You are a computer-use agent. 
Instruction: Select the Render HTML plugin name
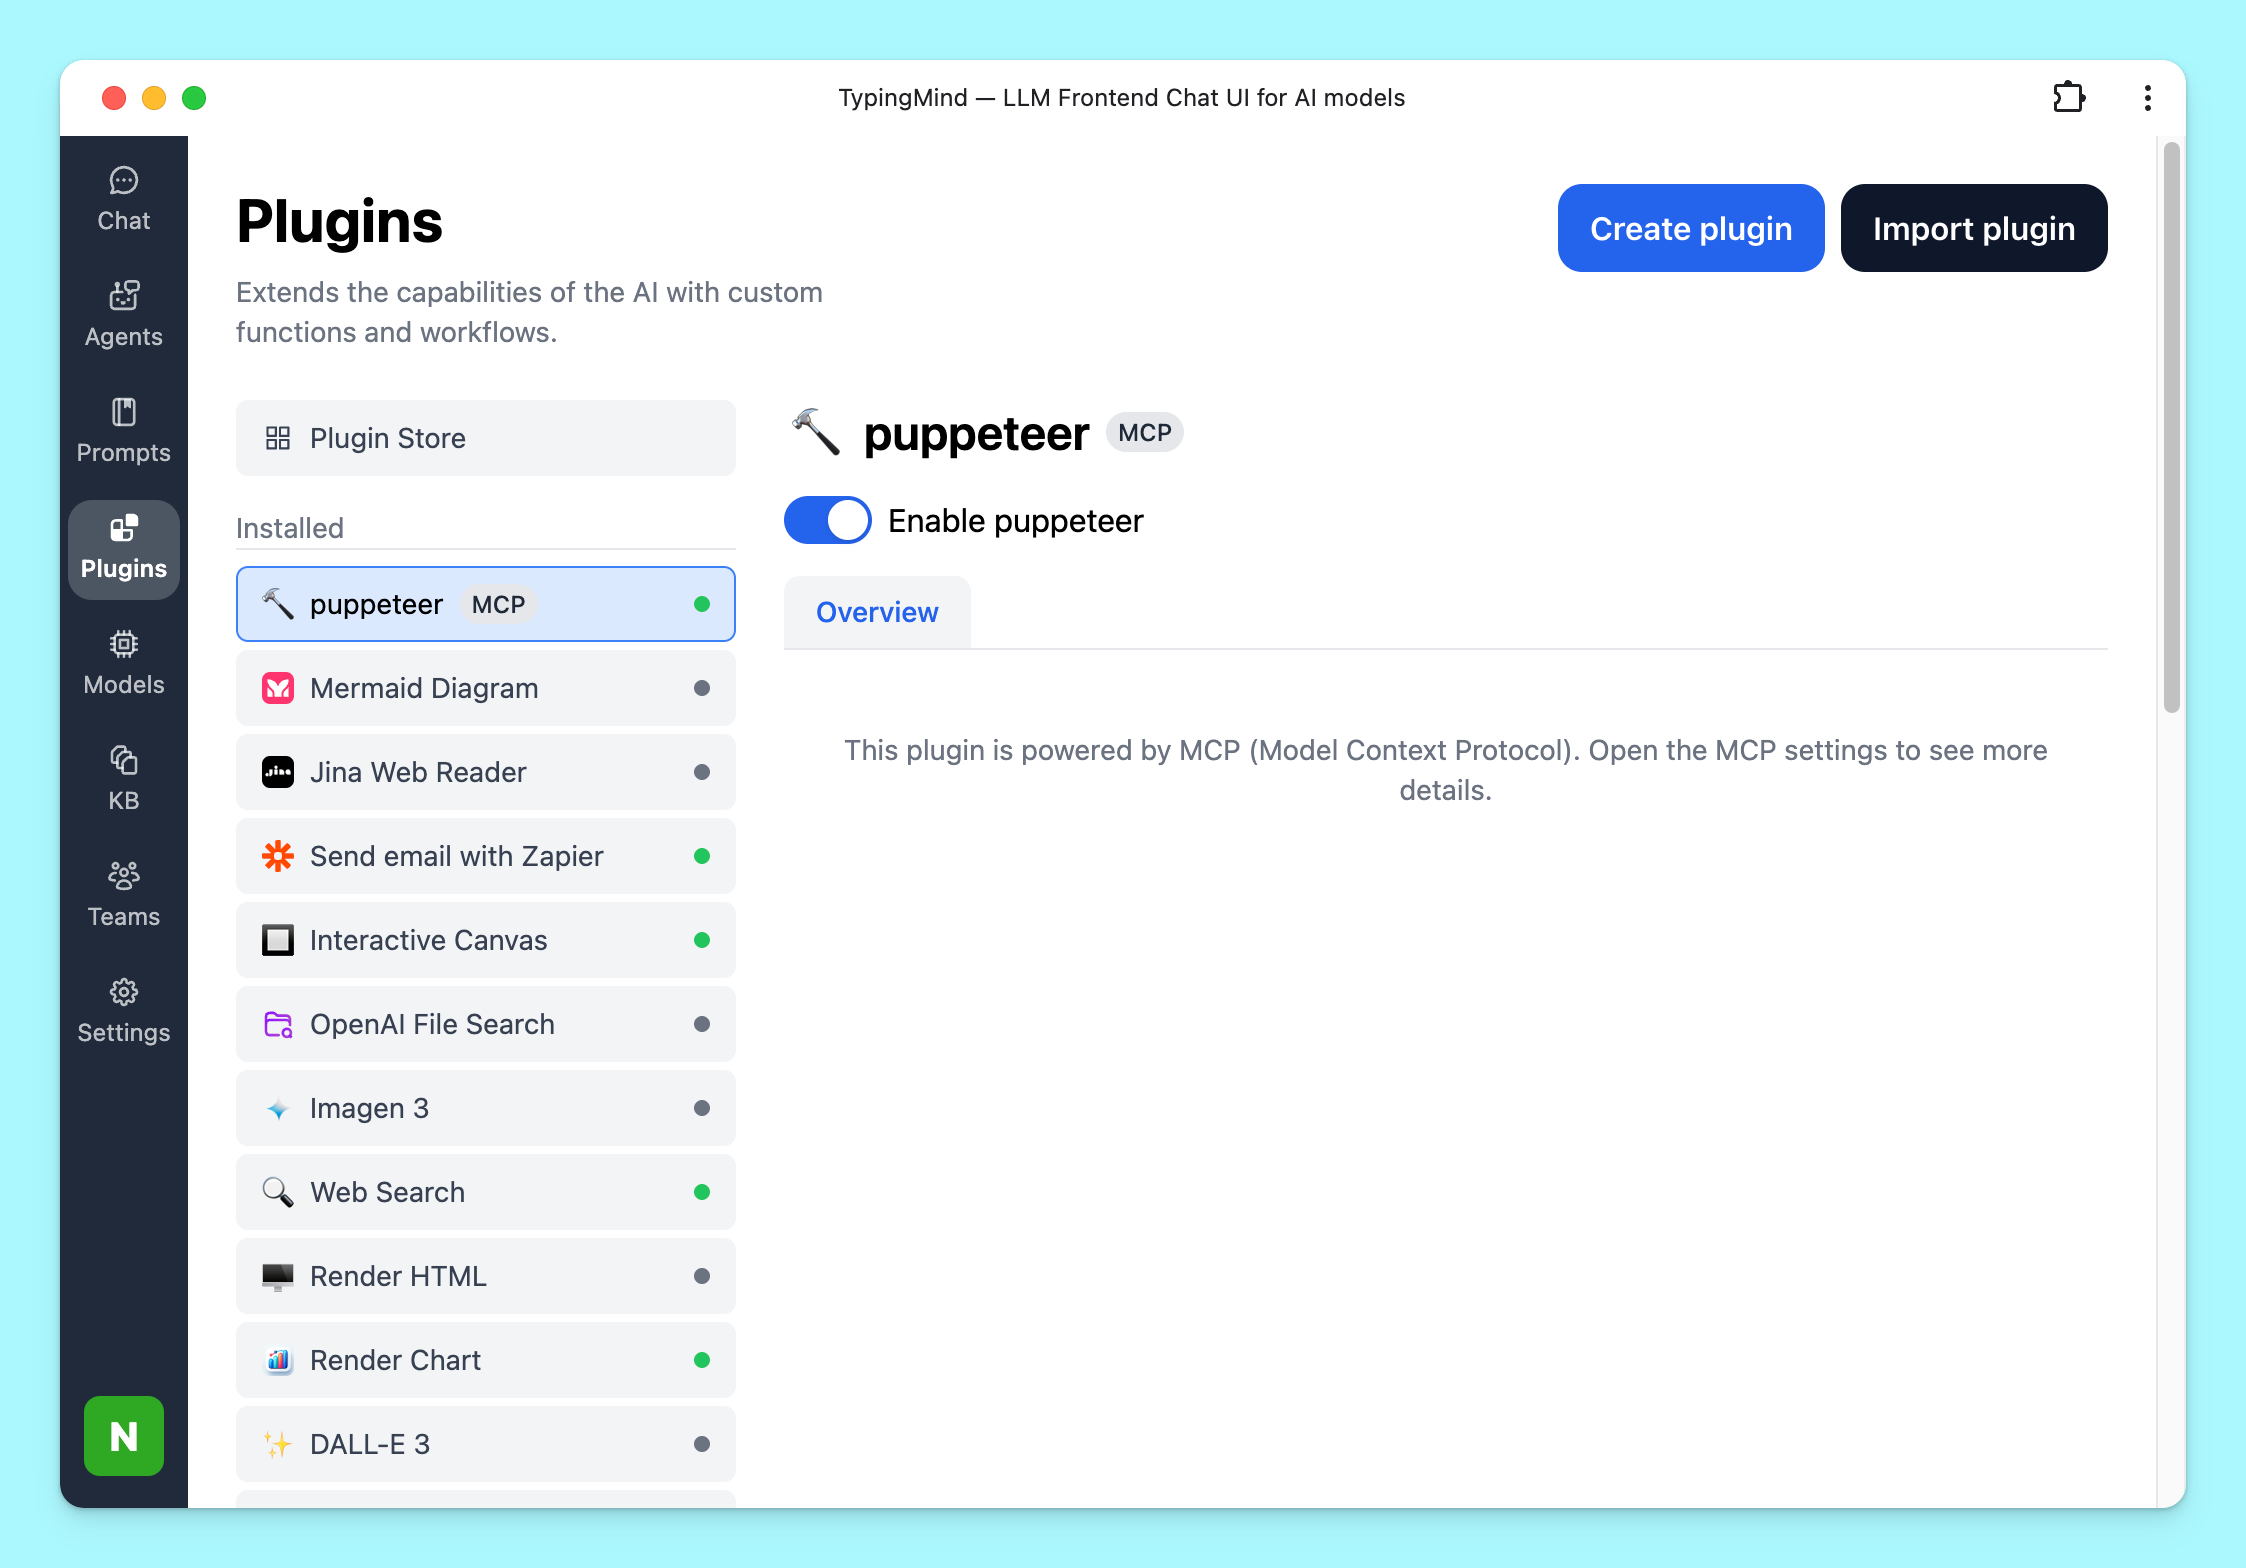[x=398, y=1276]
